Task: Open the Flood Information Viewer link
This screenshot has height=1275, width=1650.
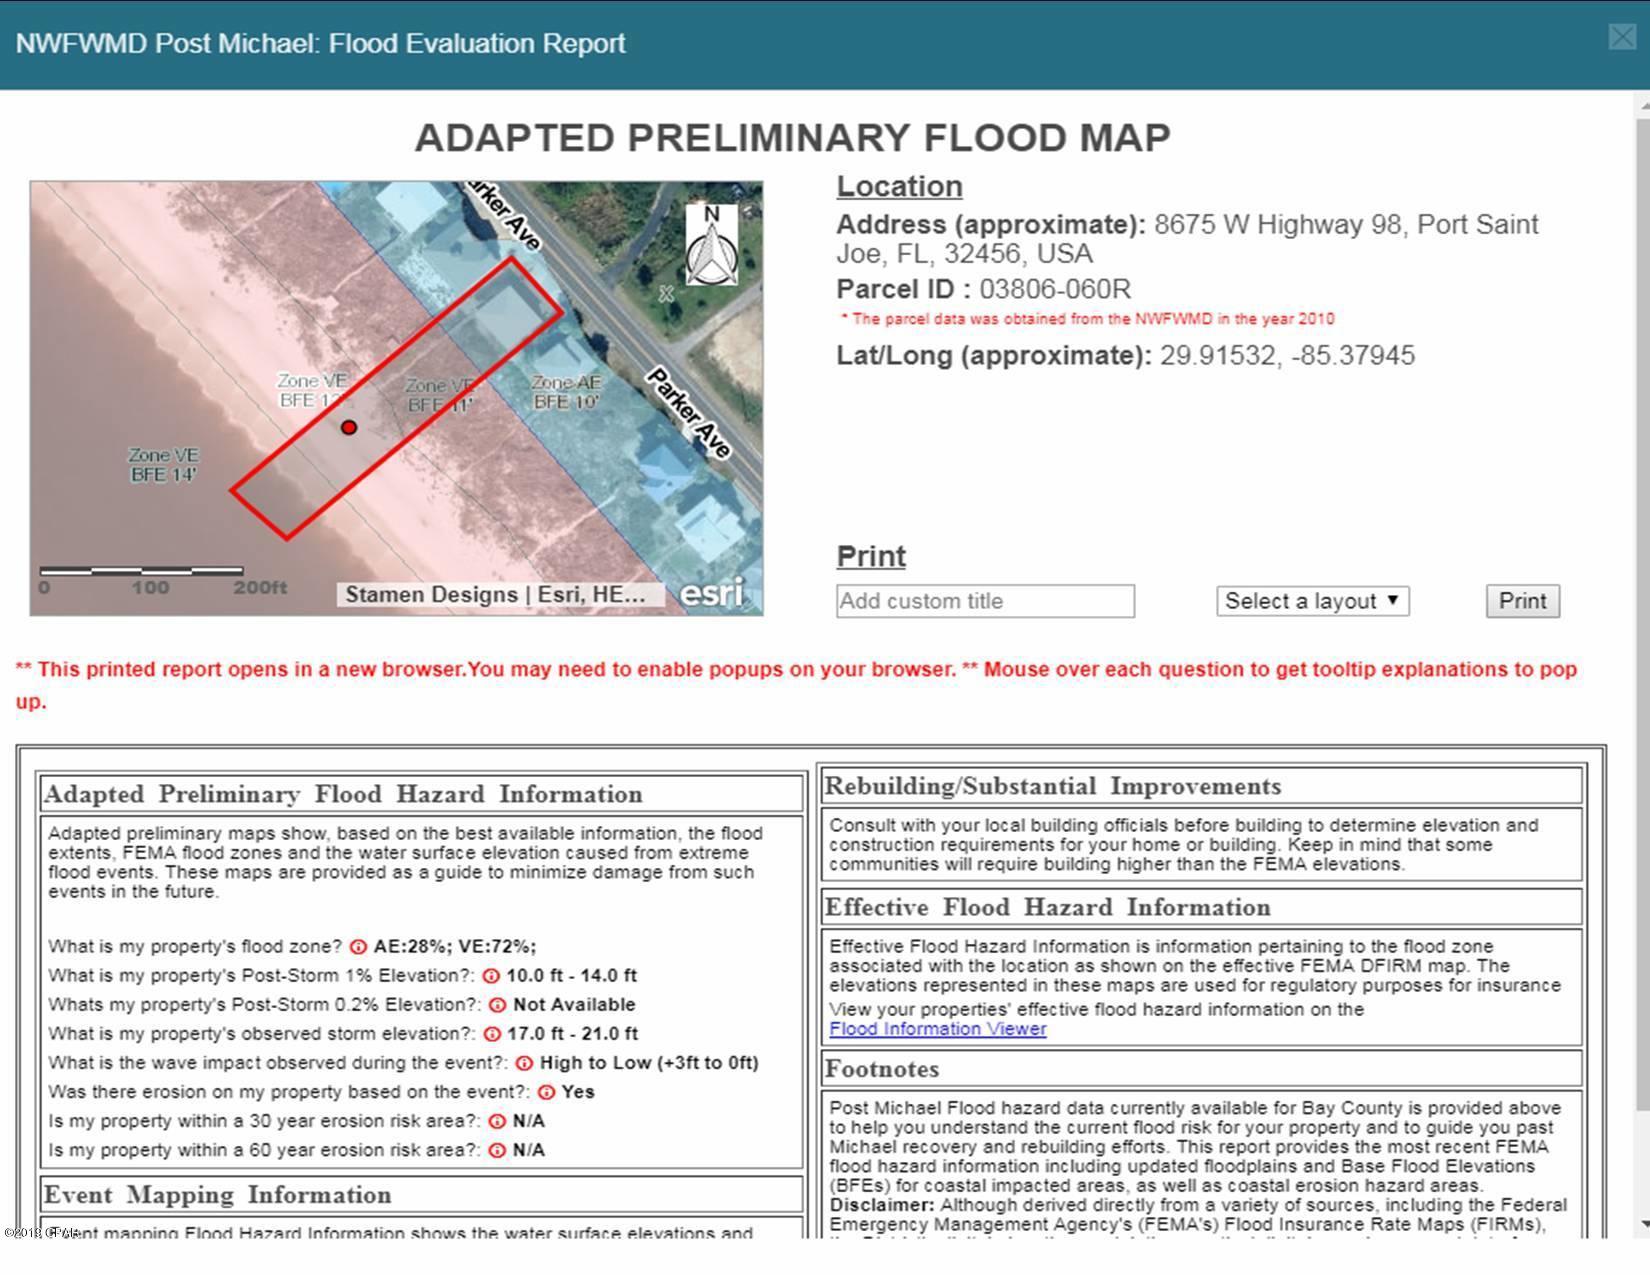Action: click(x=938, y=1028)
